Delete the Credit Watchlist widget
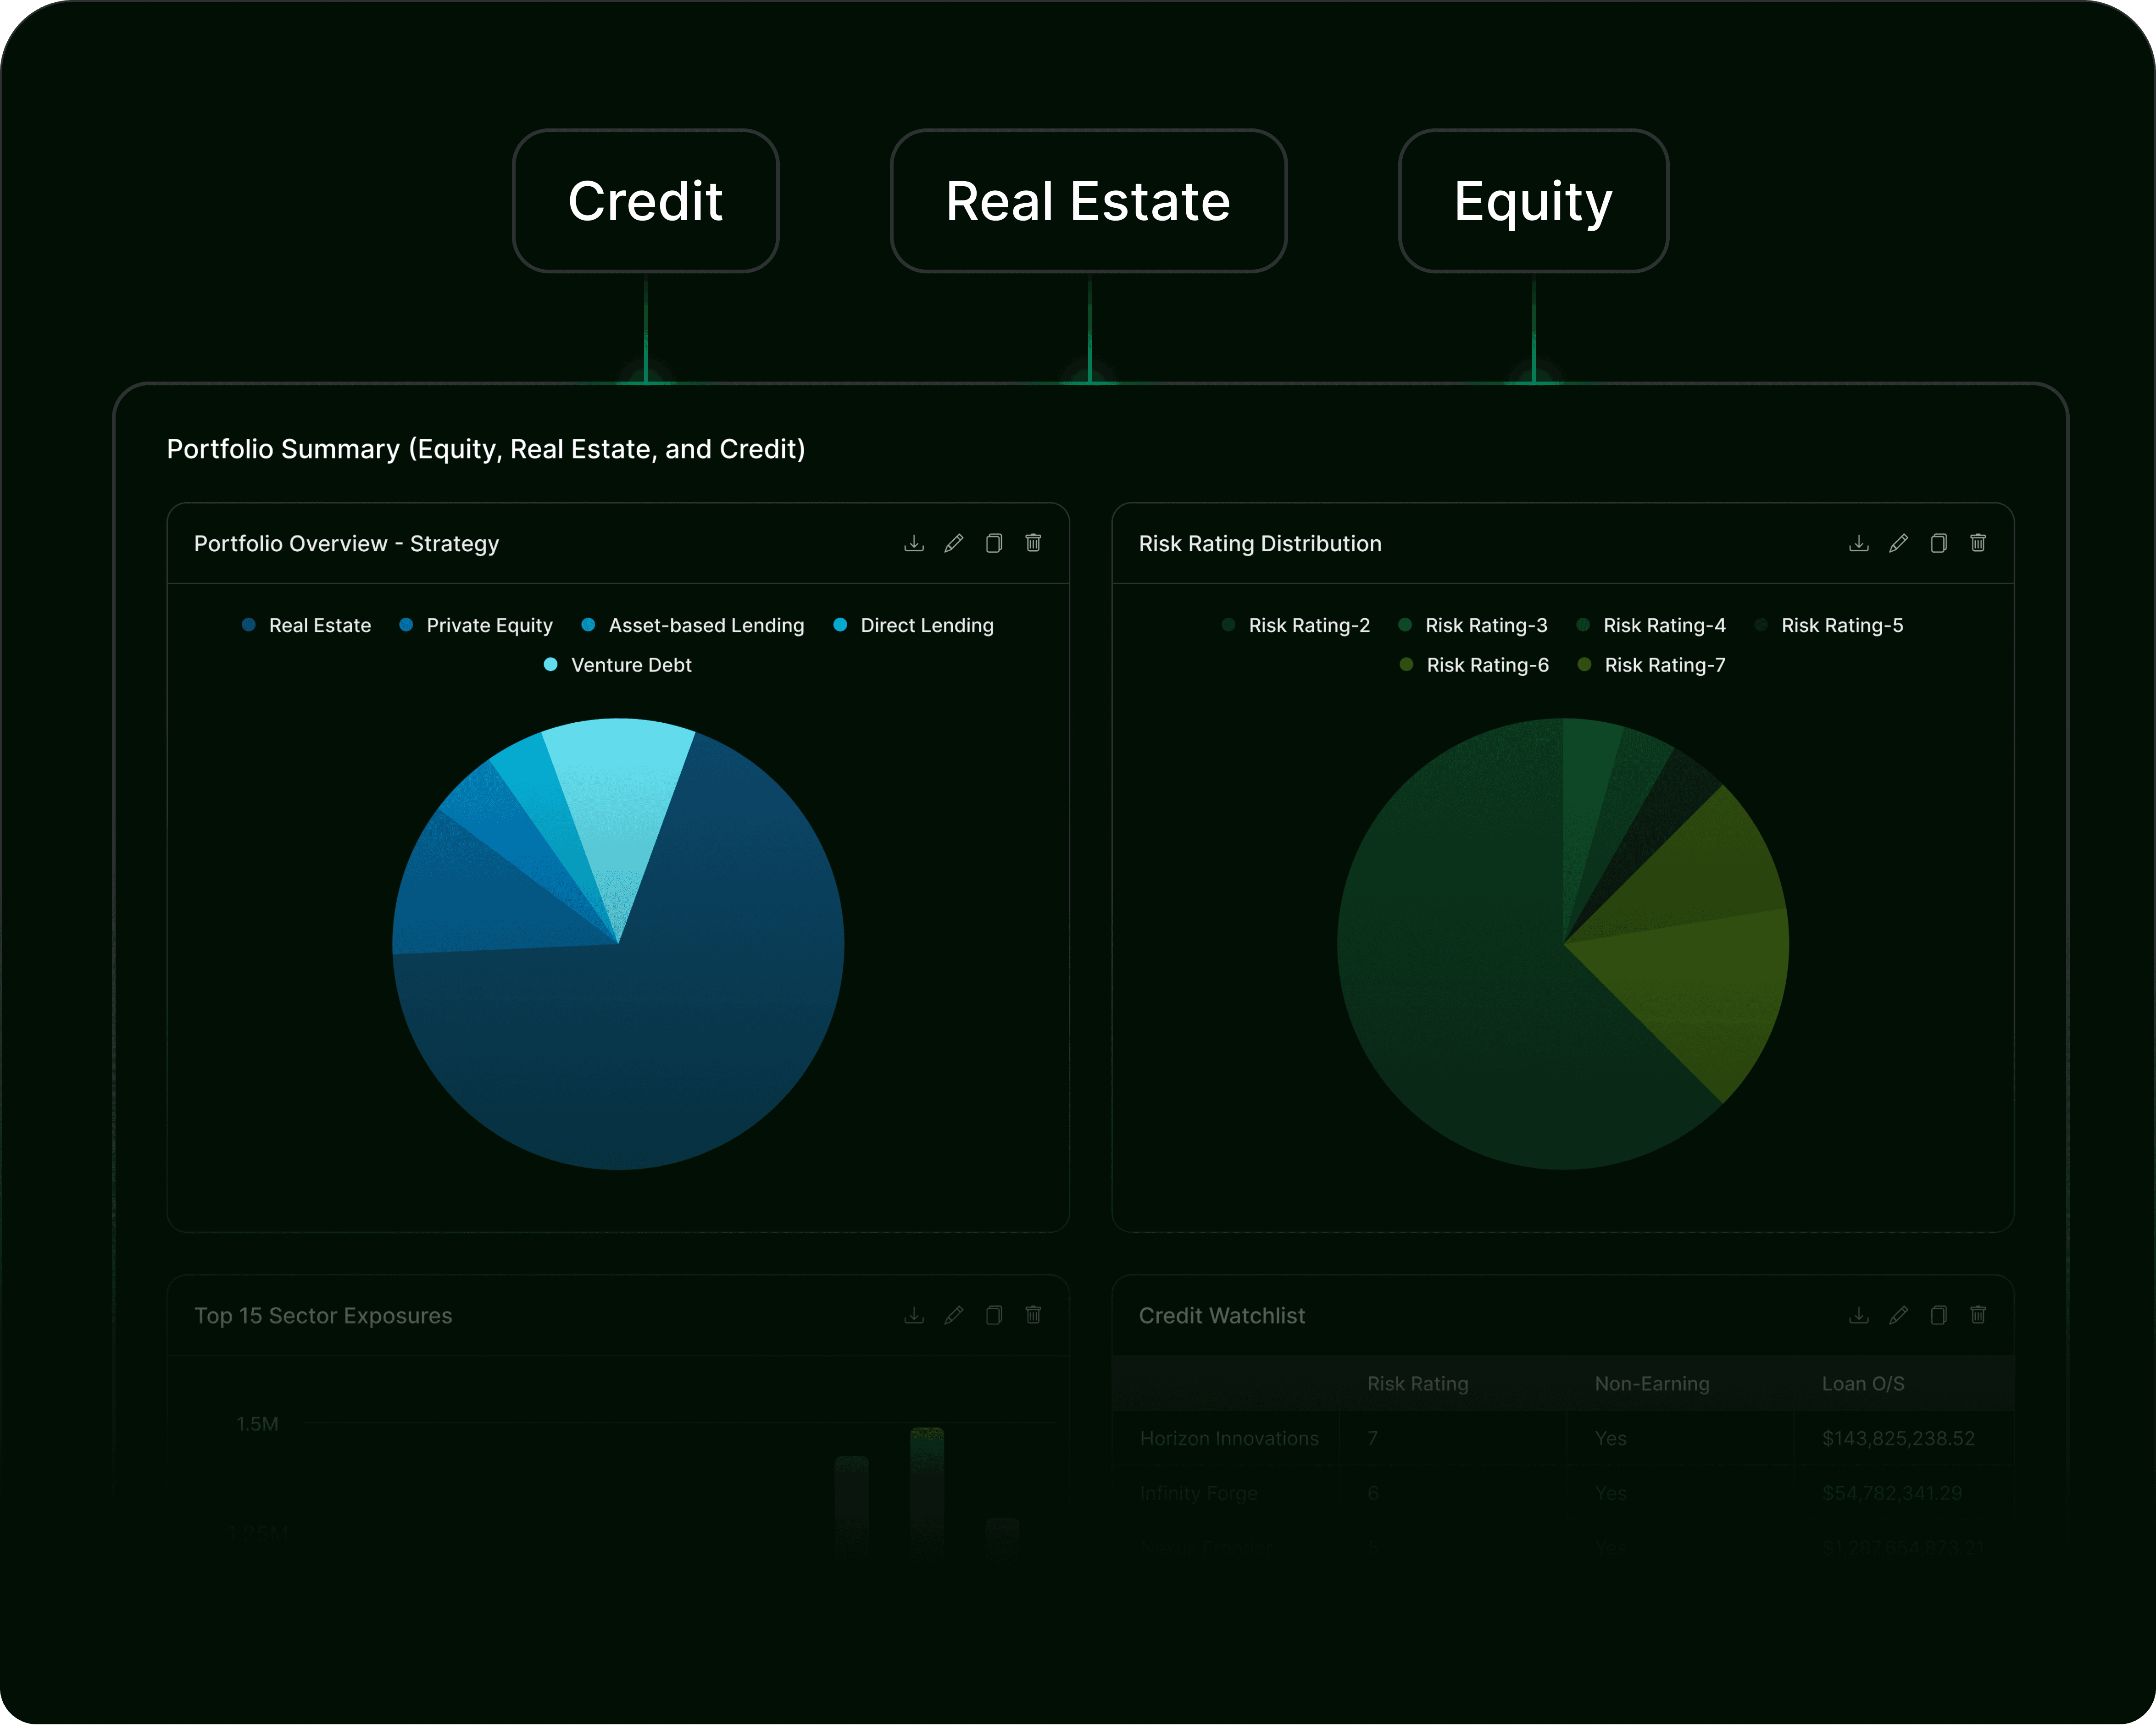The image size is (2156, 1728). 1978,1315
